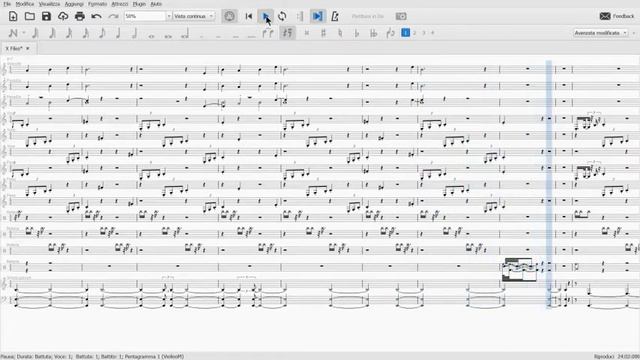Open the Plugin menu
This screenshot has width=640, height=360.
pyautogui.click(x=139, y=4)
